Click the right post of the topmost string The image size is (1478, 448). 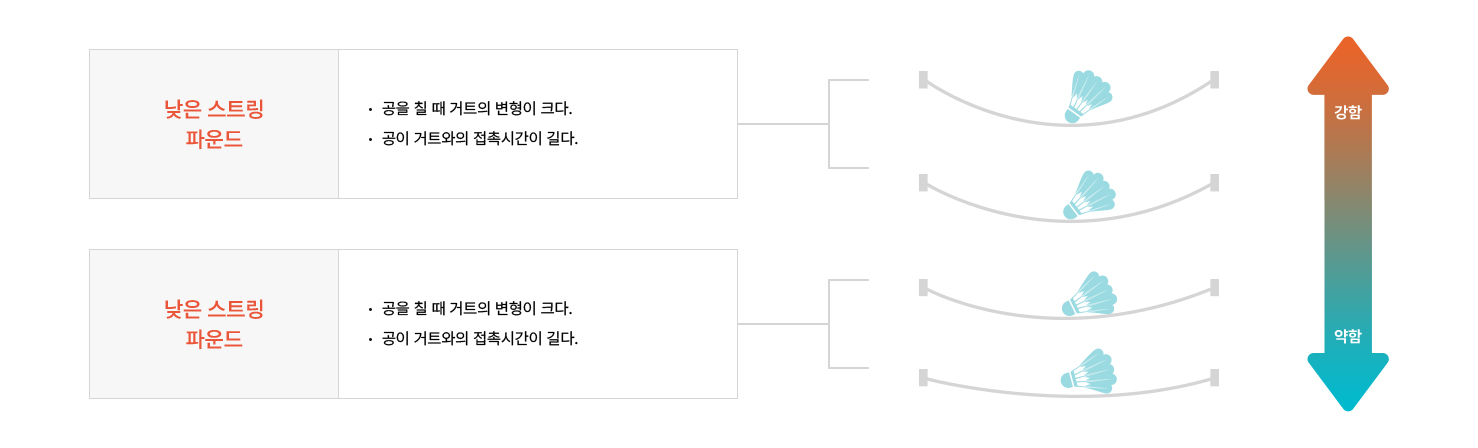tap(1214, 79)
